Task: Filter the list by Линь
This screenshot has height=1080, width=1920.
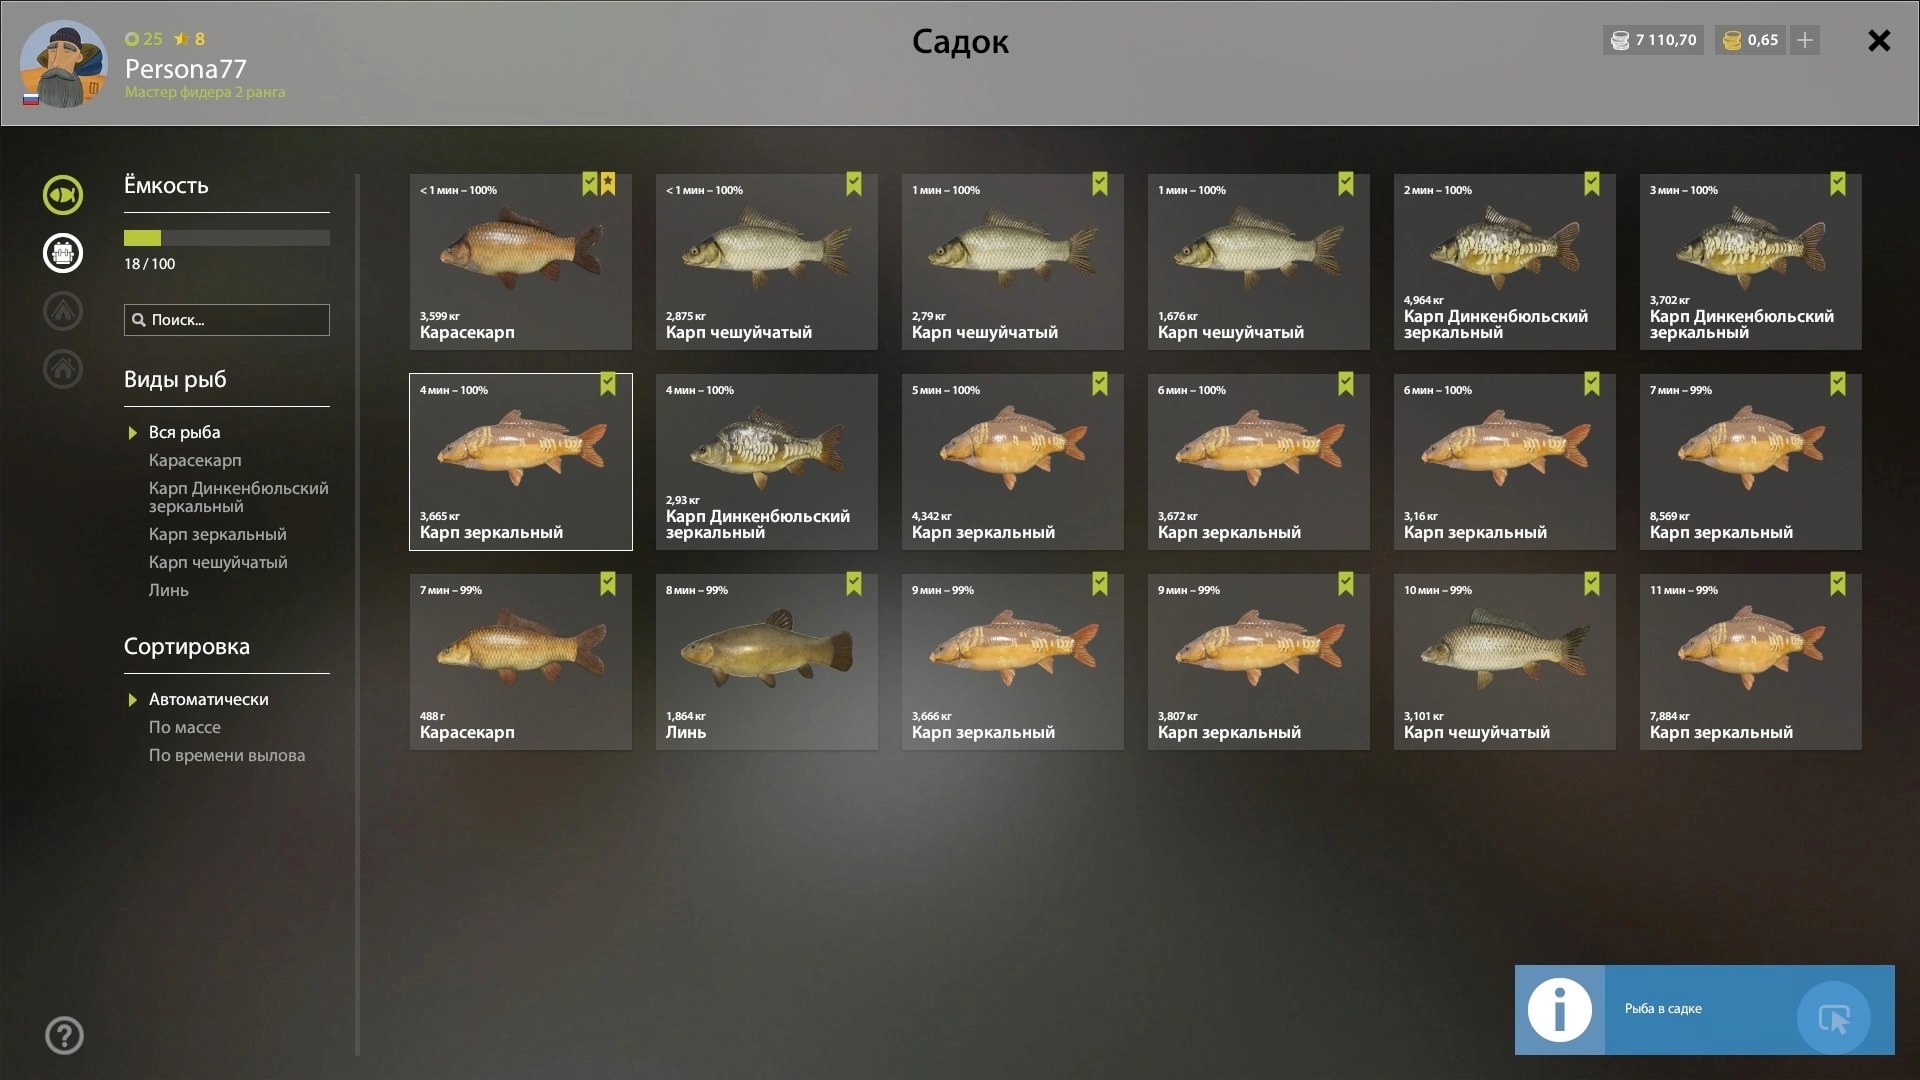Action: pyautogui.click(x=168, y=590)
